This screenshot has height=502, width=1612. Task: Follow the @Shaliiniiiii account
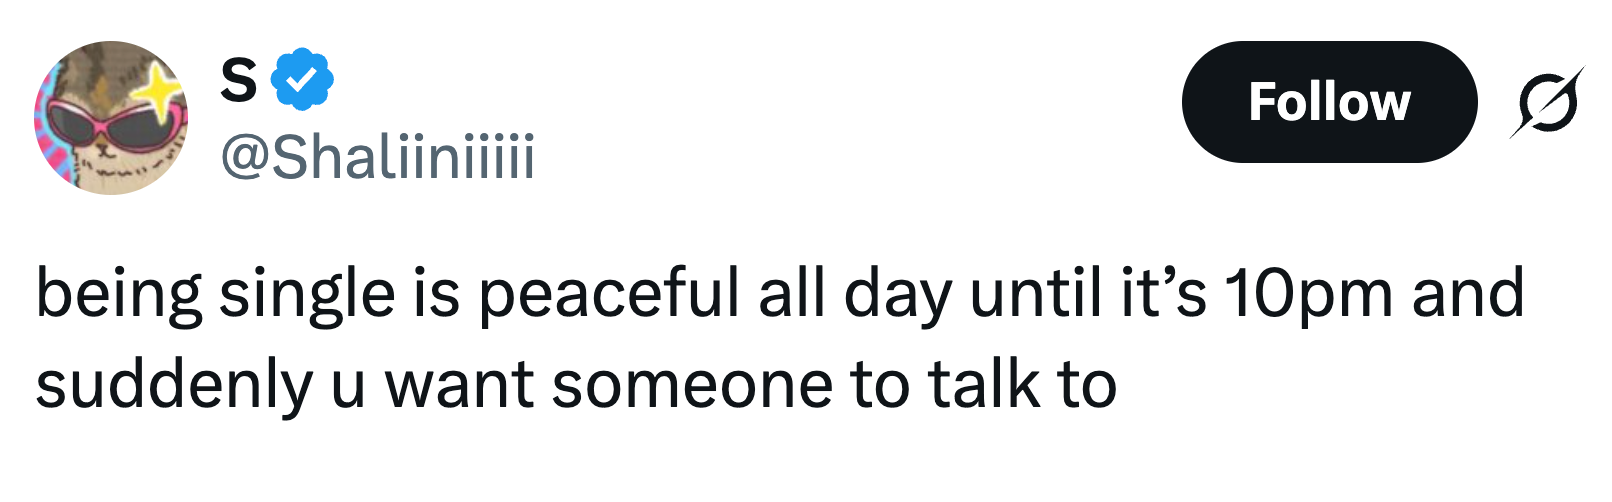(1328, 102)
